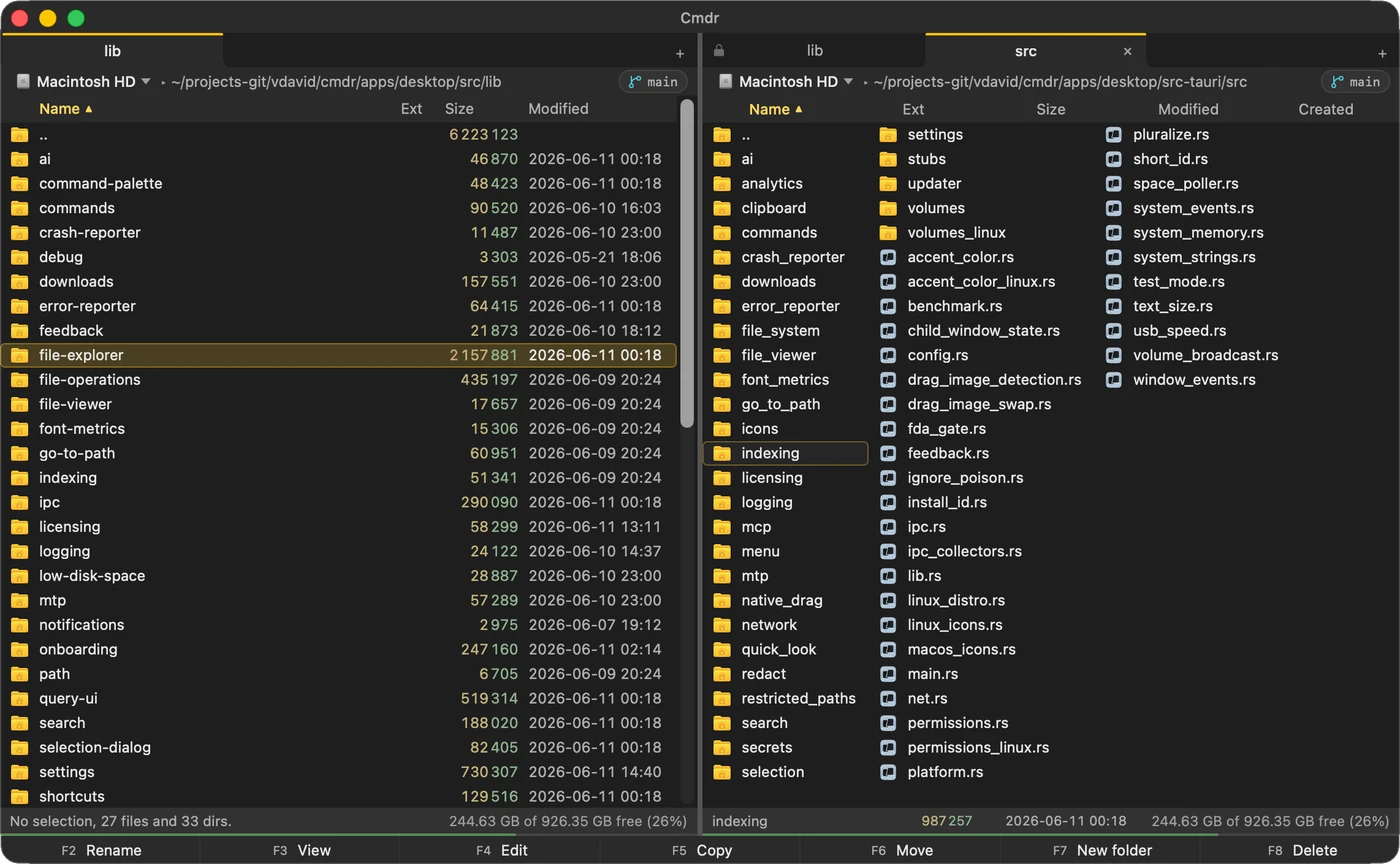The image size is (1400, 864).
Task: Click the F7 New folder button
Action: click(1101, 850)
